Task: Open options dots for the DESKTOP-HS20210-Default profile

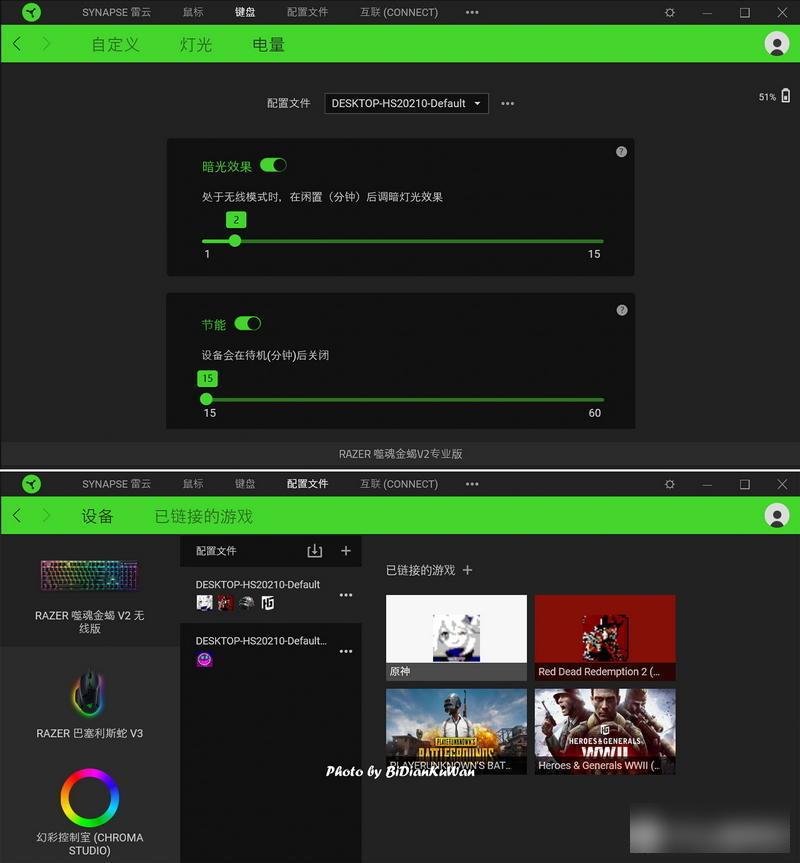Action: click(x=346, y=595)
